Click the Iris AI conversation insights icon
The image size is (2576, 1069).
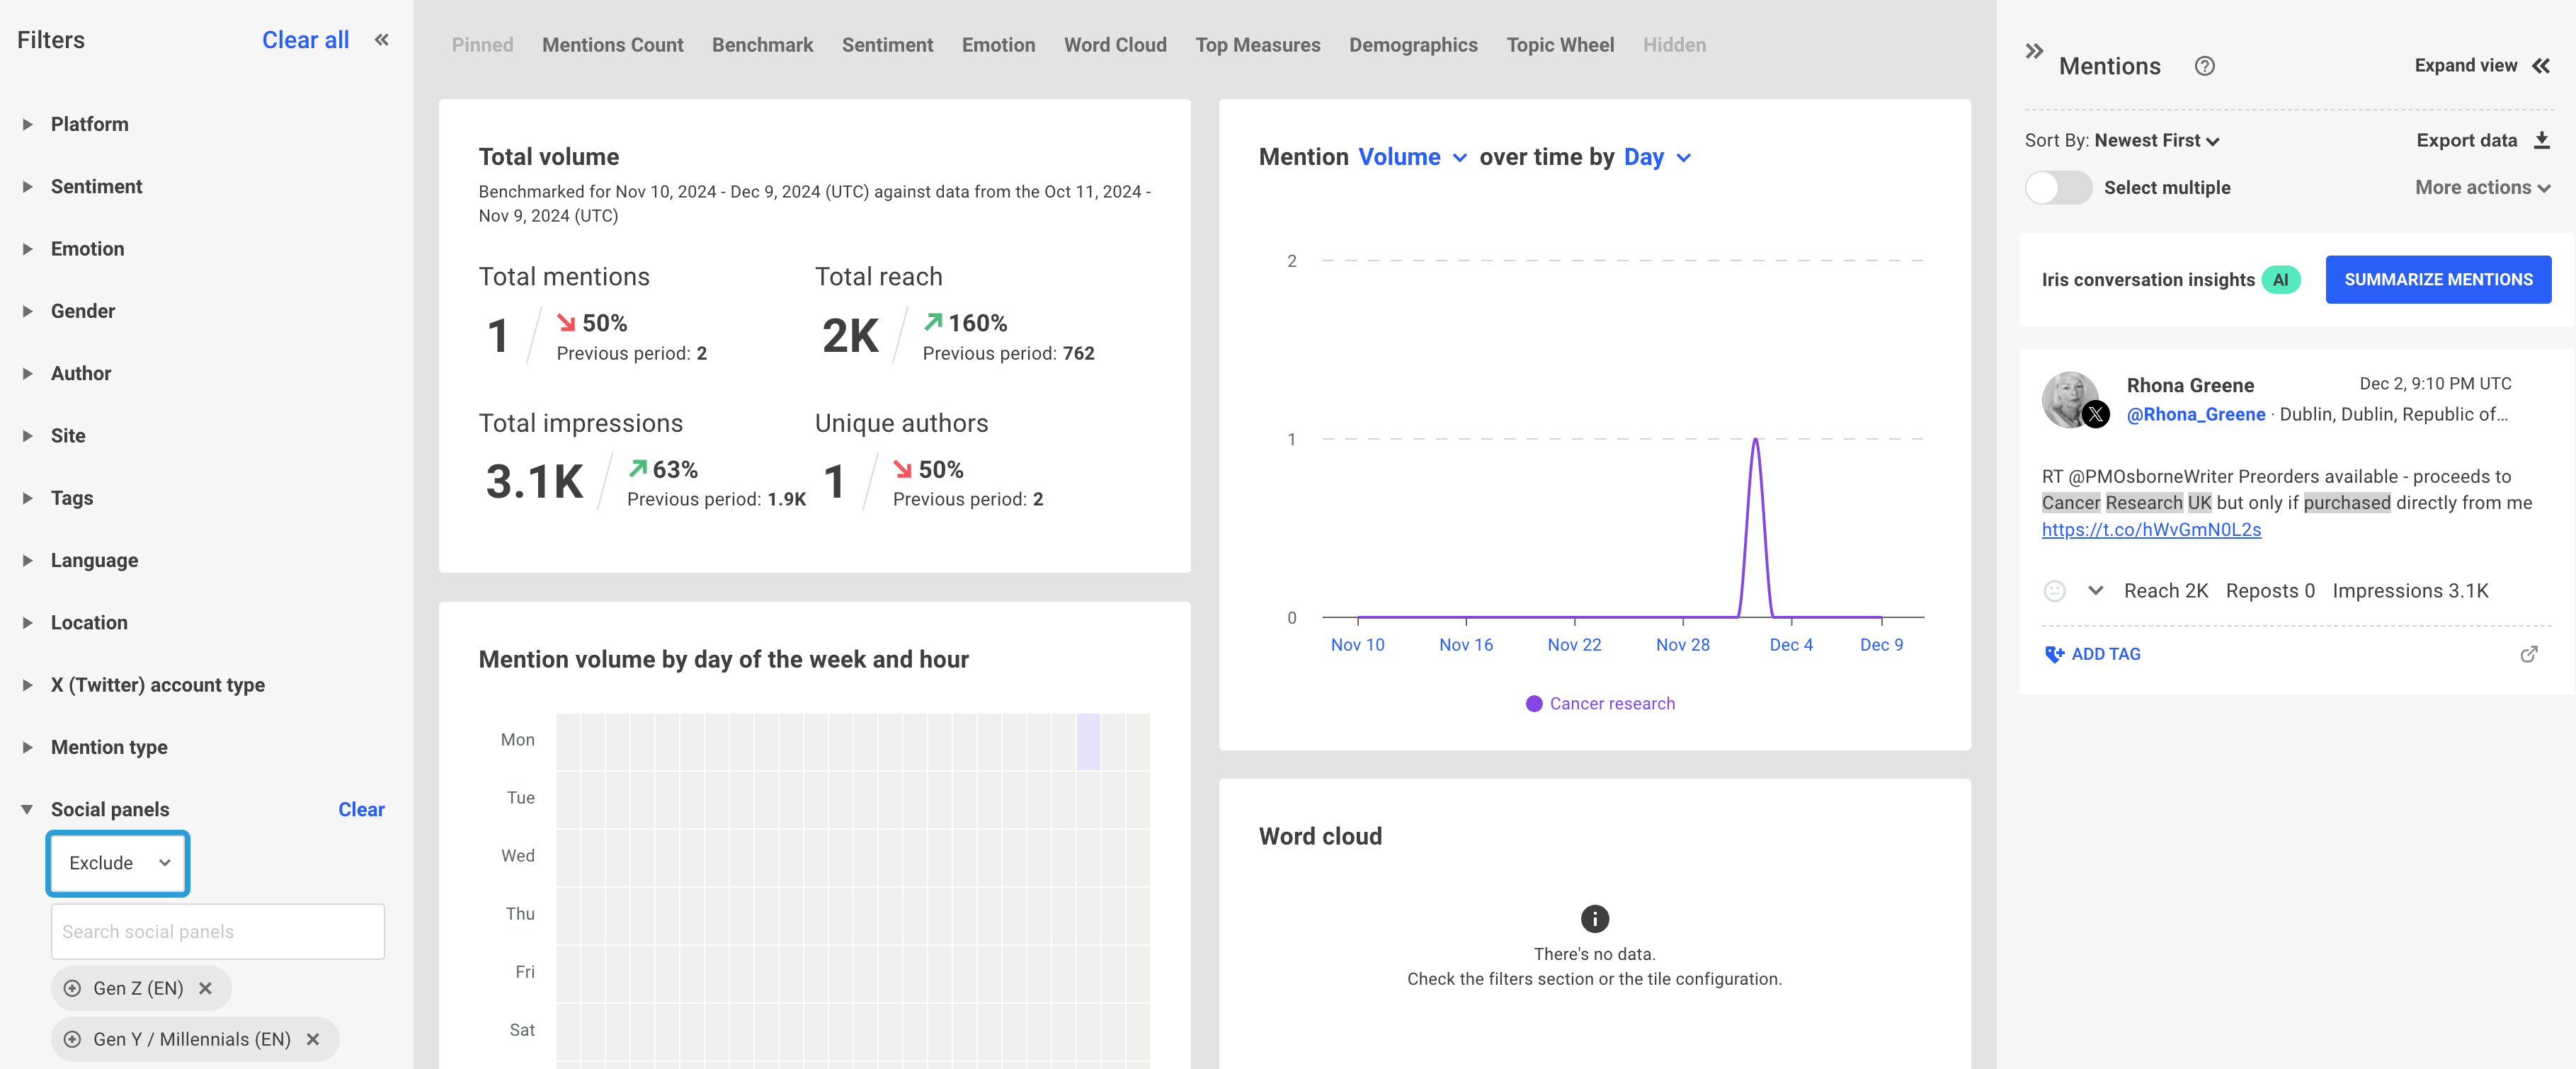tap(2284, 278)
